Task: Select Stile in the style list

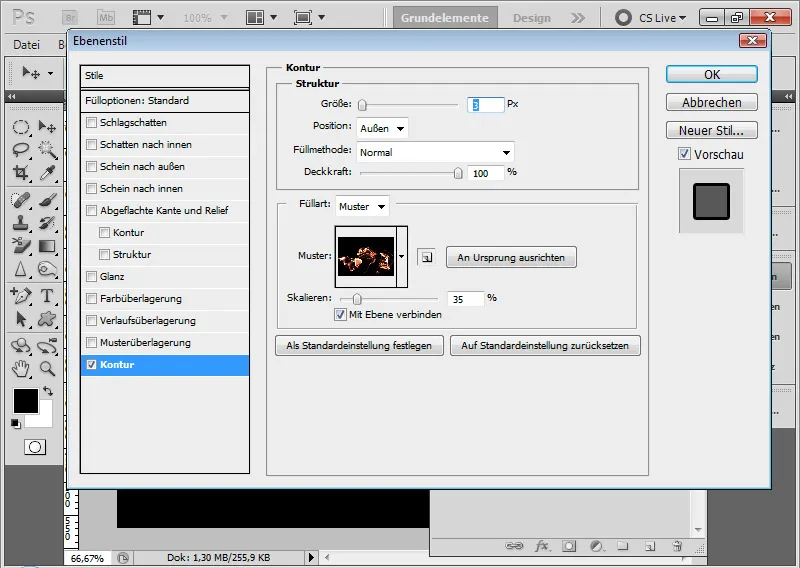Action: 165,76
